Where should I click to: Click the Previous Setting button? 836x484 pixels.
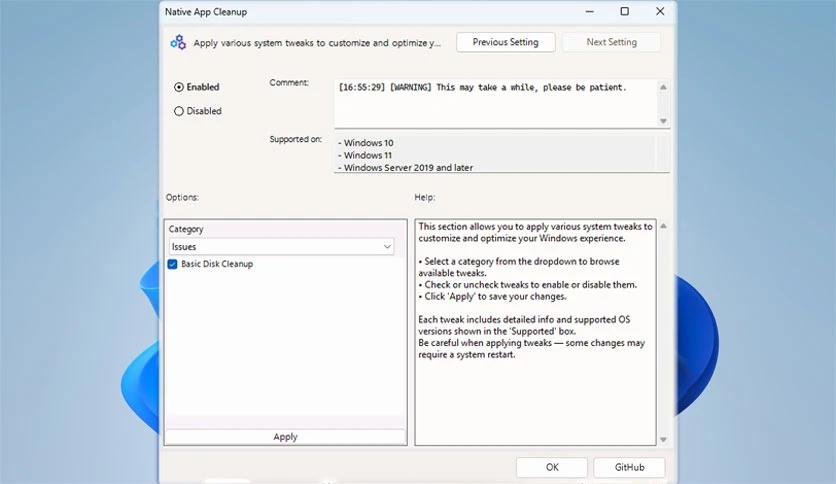505,42
